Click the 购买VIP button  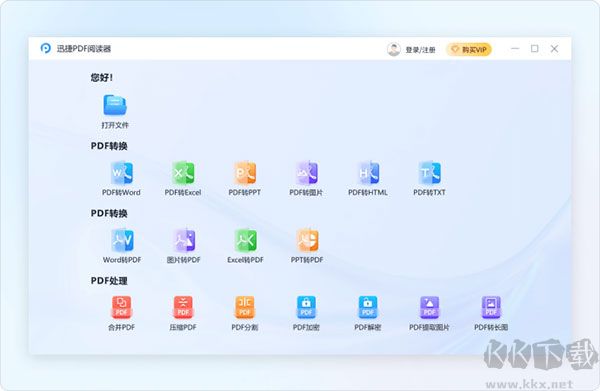[469, 49]
